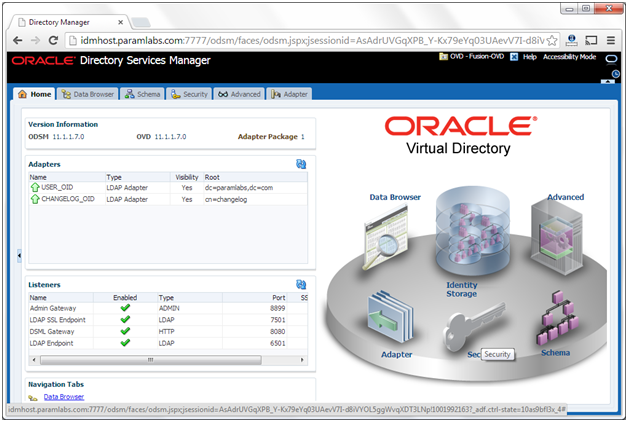Click the cast screen icon in toolbar
The height and width of the screenshot is (422, 628).
[591, 40]
